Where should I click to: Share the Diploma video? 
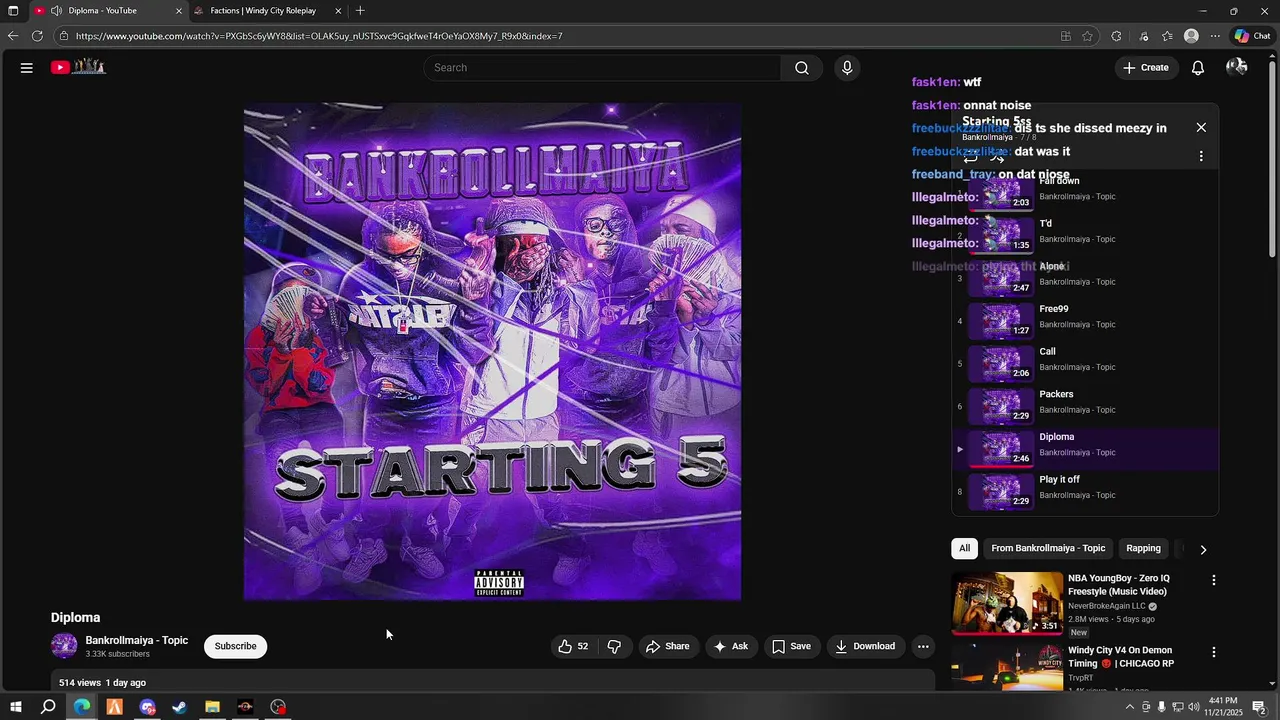(x=667, y=646)
